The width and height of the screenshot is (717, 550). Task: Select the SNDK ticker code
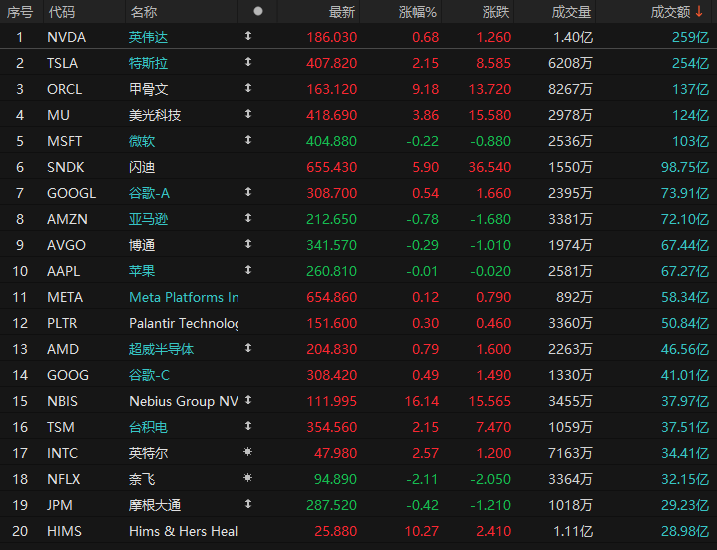[65, 167]
